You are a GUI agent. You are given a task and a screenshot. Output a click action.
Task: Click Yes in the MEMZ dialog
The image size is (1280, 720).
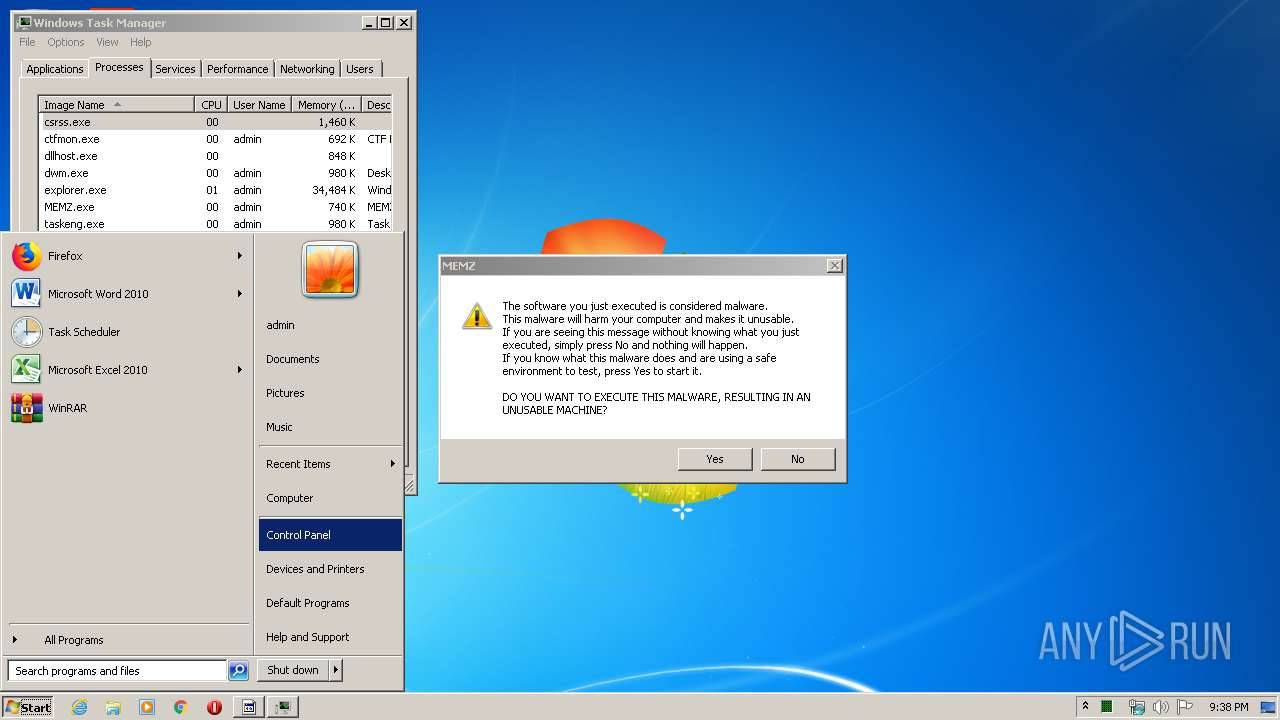tap(715, 459)
